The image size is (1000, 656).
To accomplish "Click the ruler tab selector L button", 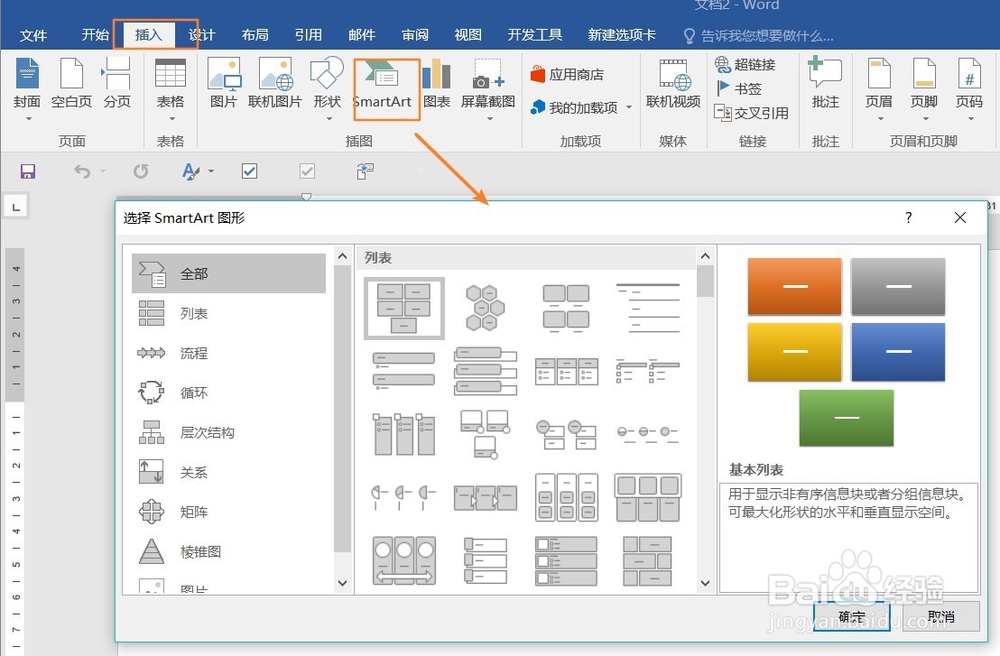I will [16, 207].
